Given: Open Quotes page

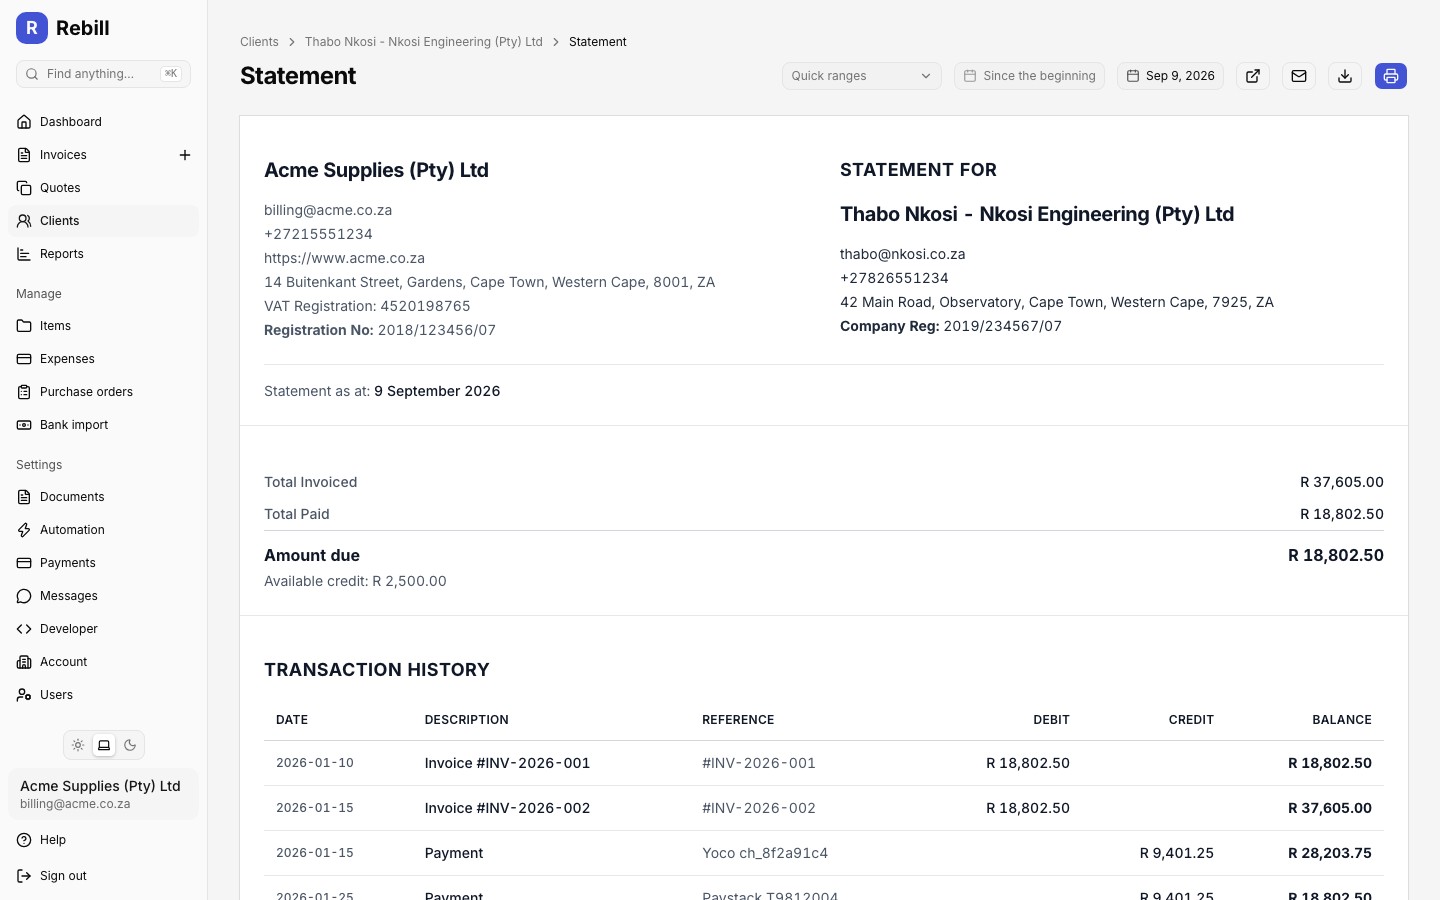Looking at the screenshot, I should tap(103, 188).
